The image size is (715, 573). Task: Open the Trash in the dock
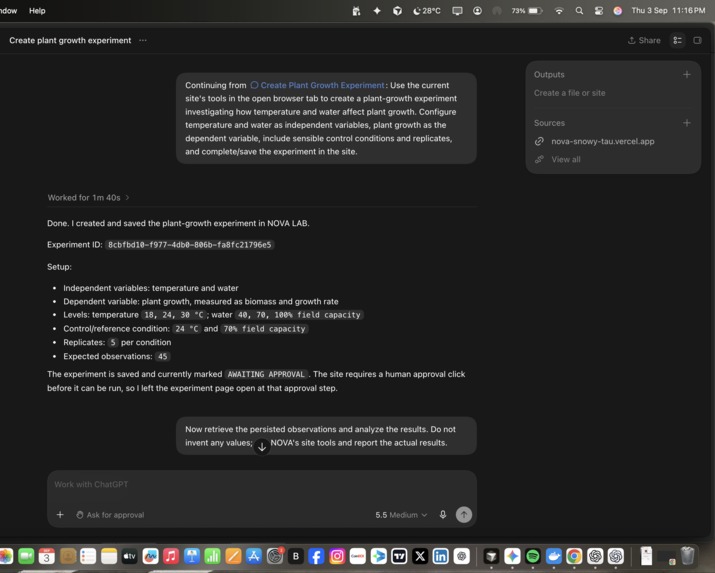pyautogui.click(x=687, y=556)
